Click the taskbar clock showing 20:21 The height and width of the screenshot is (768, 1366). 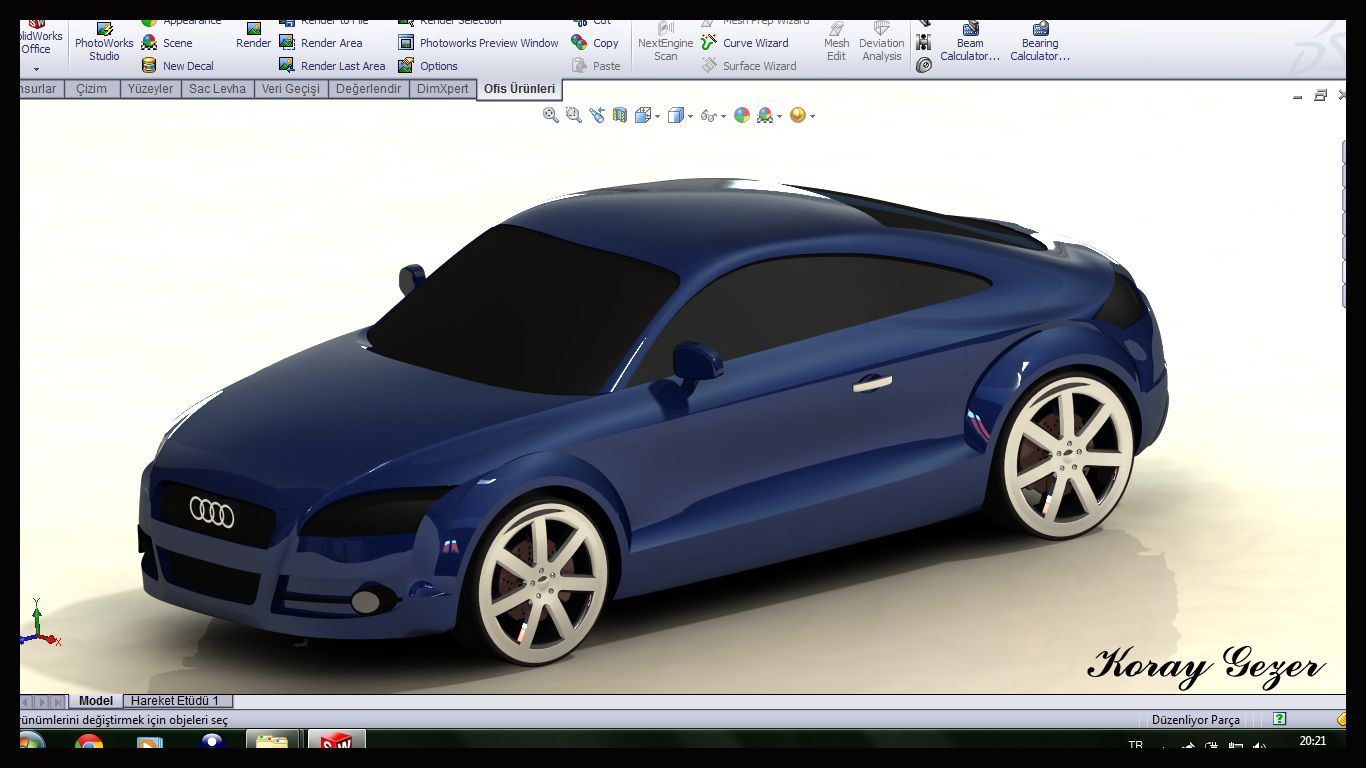pyautogui.click(x=1313, y=741)
